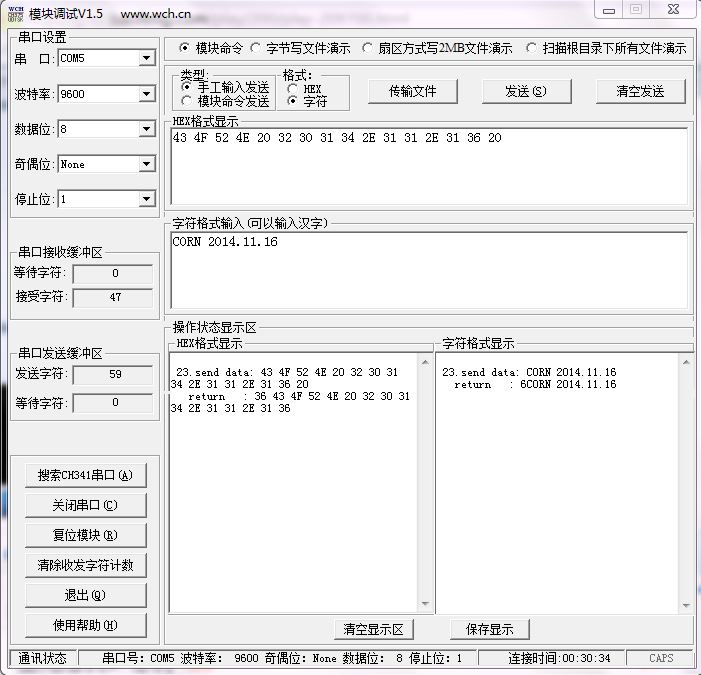Click the 接受字符 count field showing 47
Image resolution: width=701 pixels, height=675 pixels.
point(113,297)
